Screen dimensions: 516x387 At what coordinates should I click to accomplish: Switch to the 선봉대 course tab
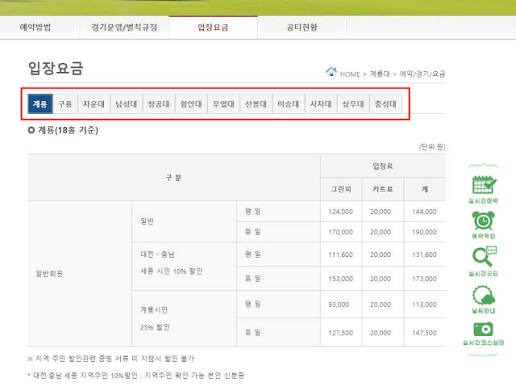tap(256, 104)
